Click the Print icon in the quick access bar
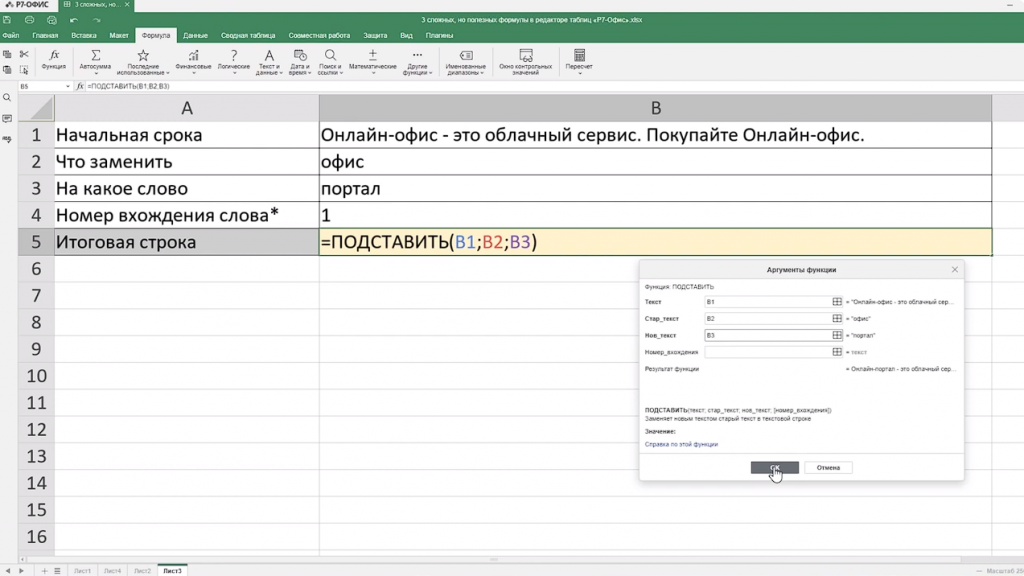Image resolution: width=1024 pixels, height=576 pixels. (x=29, y=20)
